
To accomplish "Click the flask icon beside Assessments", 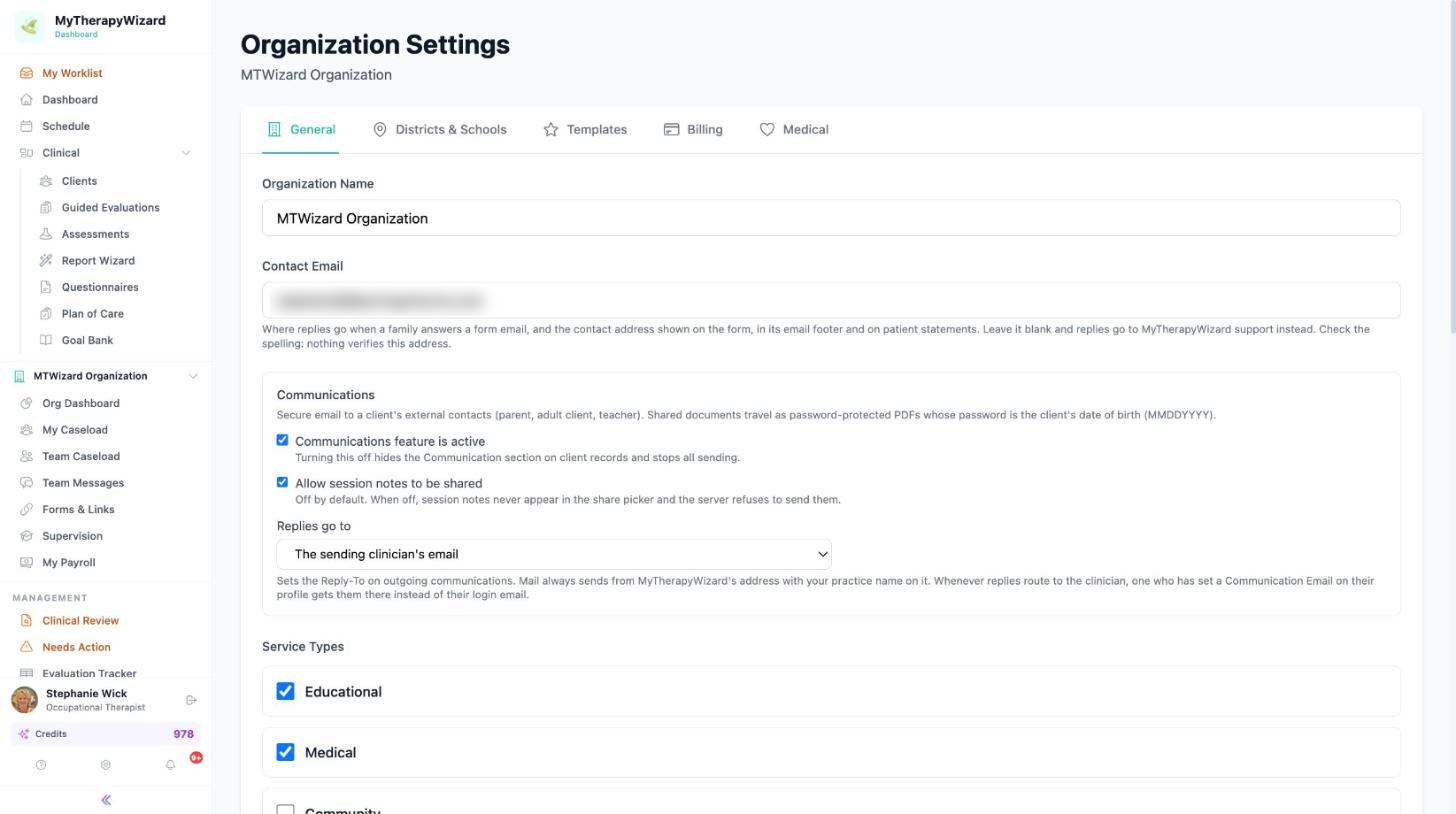I will point(46,234).
